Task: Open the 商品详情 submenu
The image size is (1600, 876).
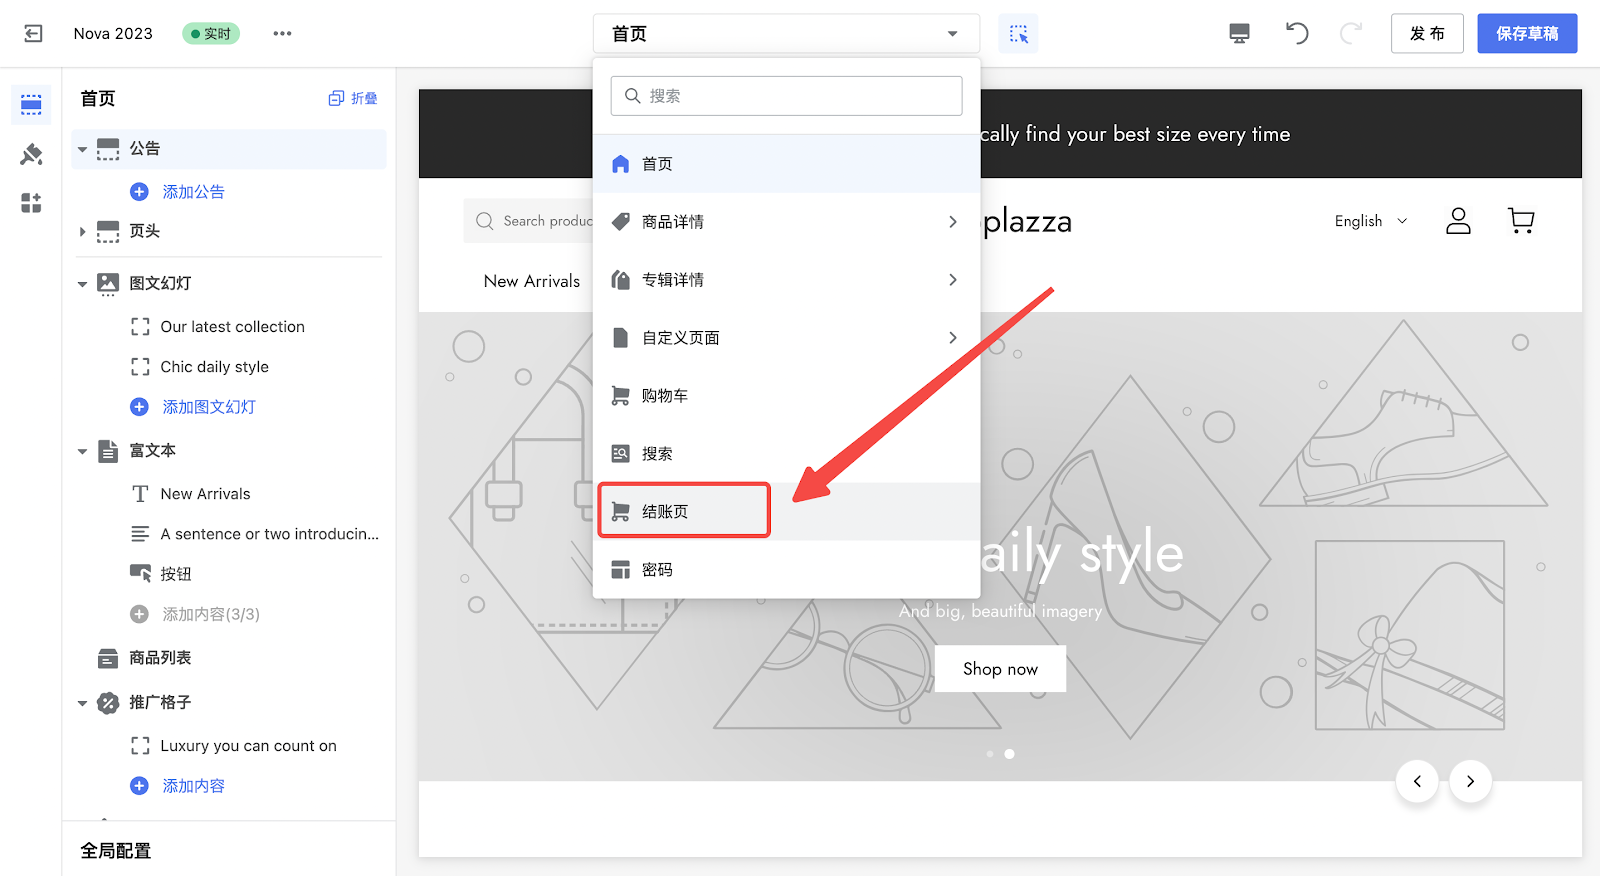Action: pos(785,222)
